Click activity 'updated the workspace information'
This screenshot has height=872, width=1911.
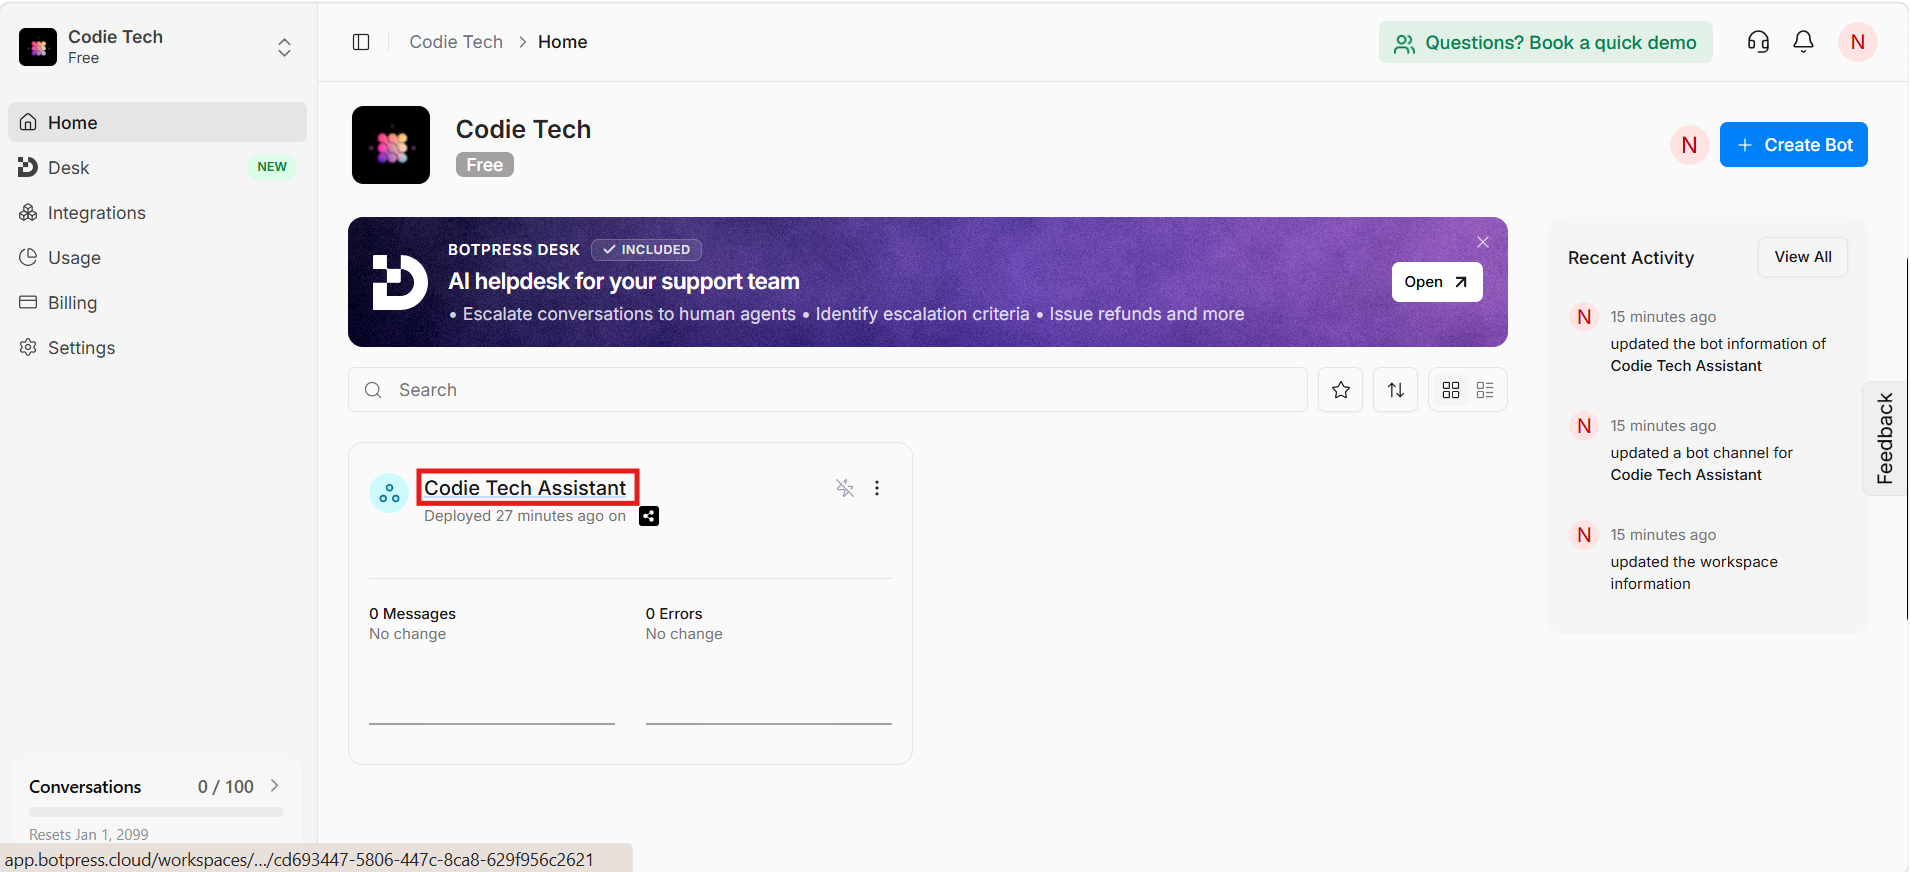[1694, 573]
